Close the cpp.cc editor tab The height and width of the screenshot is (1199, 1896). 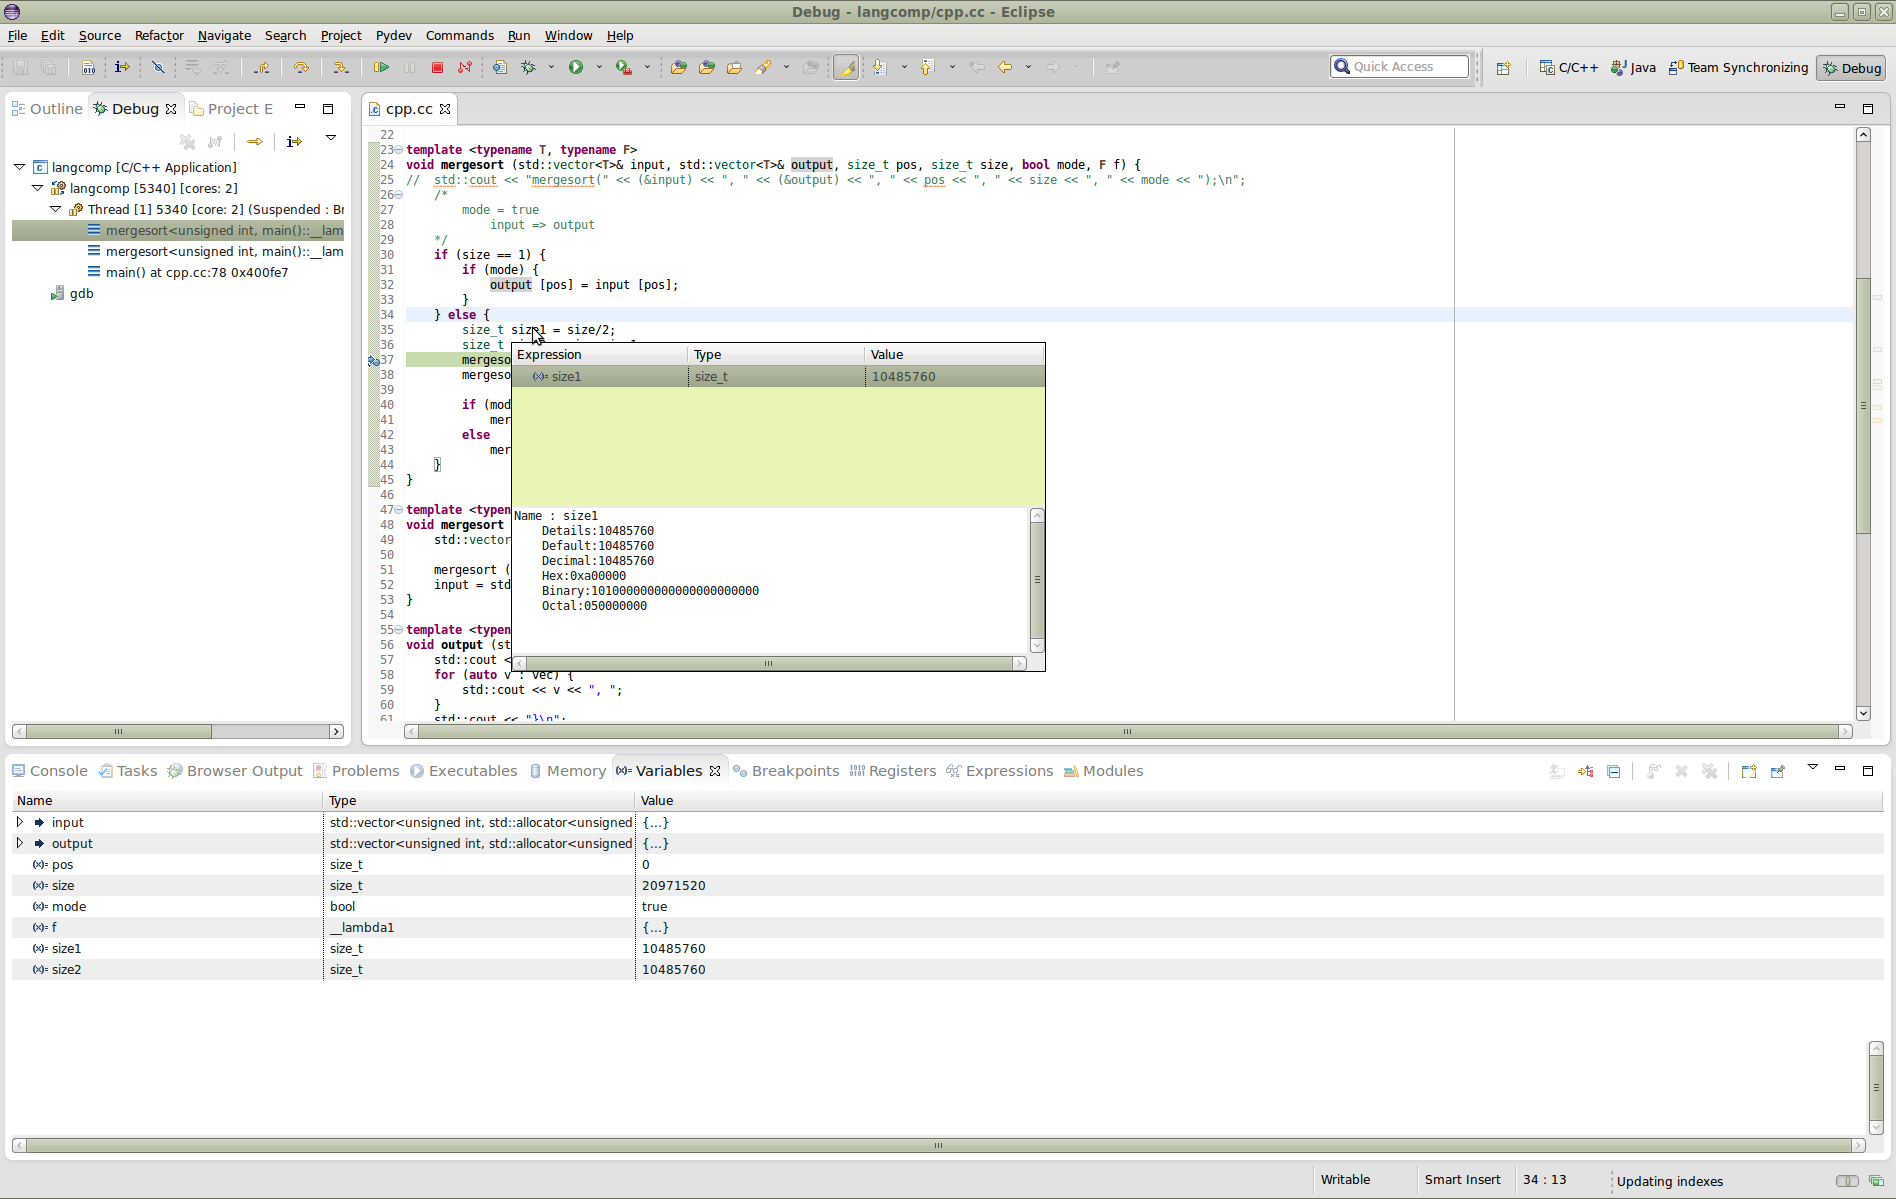tap(445, 109)
